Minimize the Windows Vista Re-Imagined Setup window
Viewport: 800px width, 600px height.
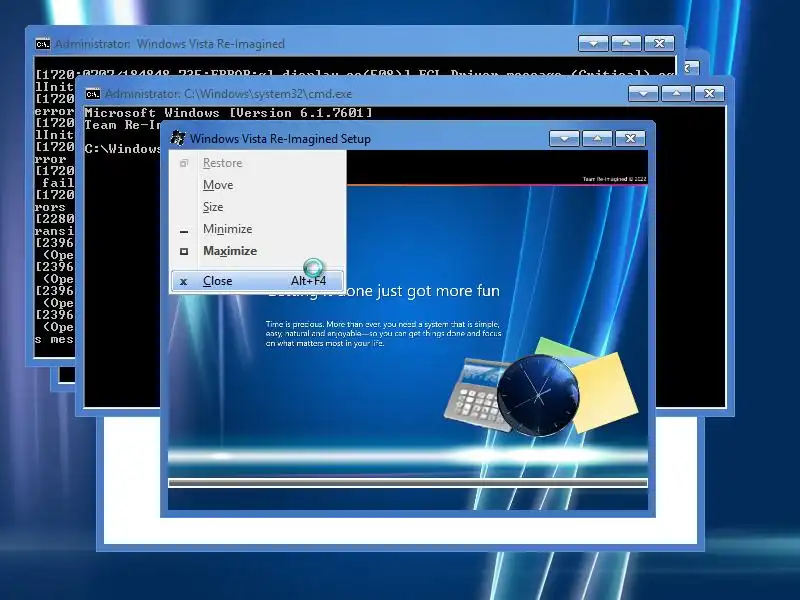coord(564,138)
